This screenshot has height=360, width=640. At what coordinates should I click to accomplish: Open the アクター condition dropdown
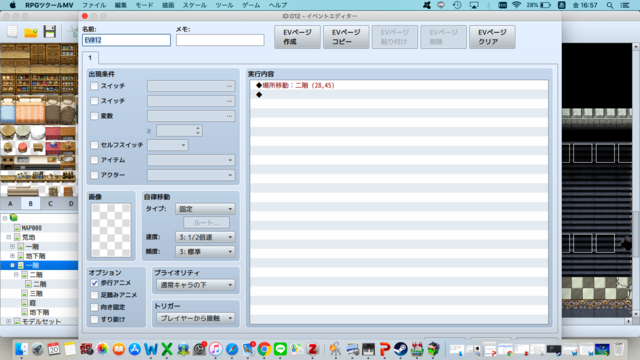tap(191, 175)
